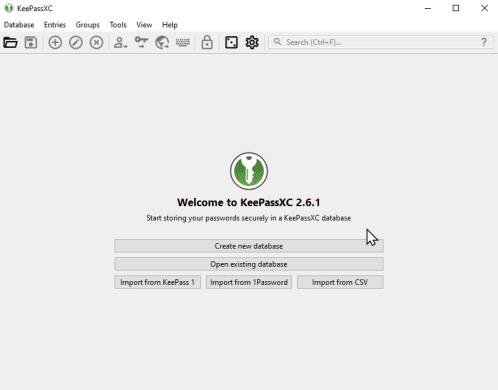498x390 pixels.
Task: Open the Database menu
Action: point(19,25)
